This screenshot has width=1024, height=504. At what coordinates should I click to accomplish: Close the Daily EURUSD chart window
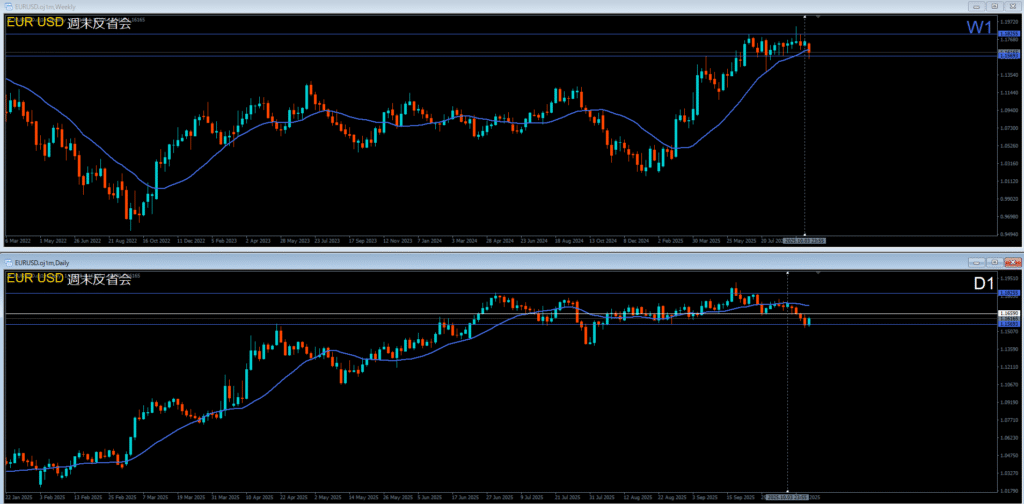tap(1011, 261)
